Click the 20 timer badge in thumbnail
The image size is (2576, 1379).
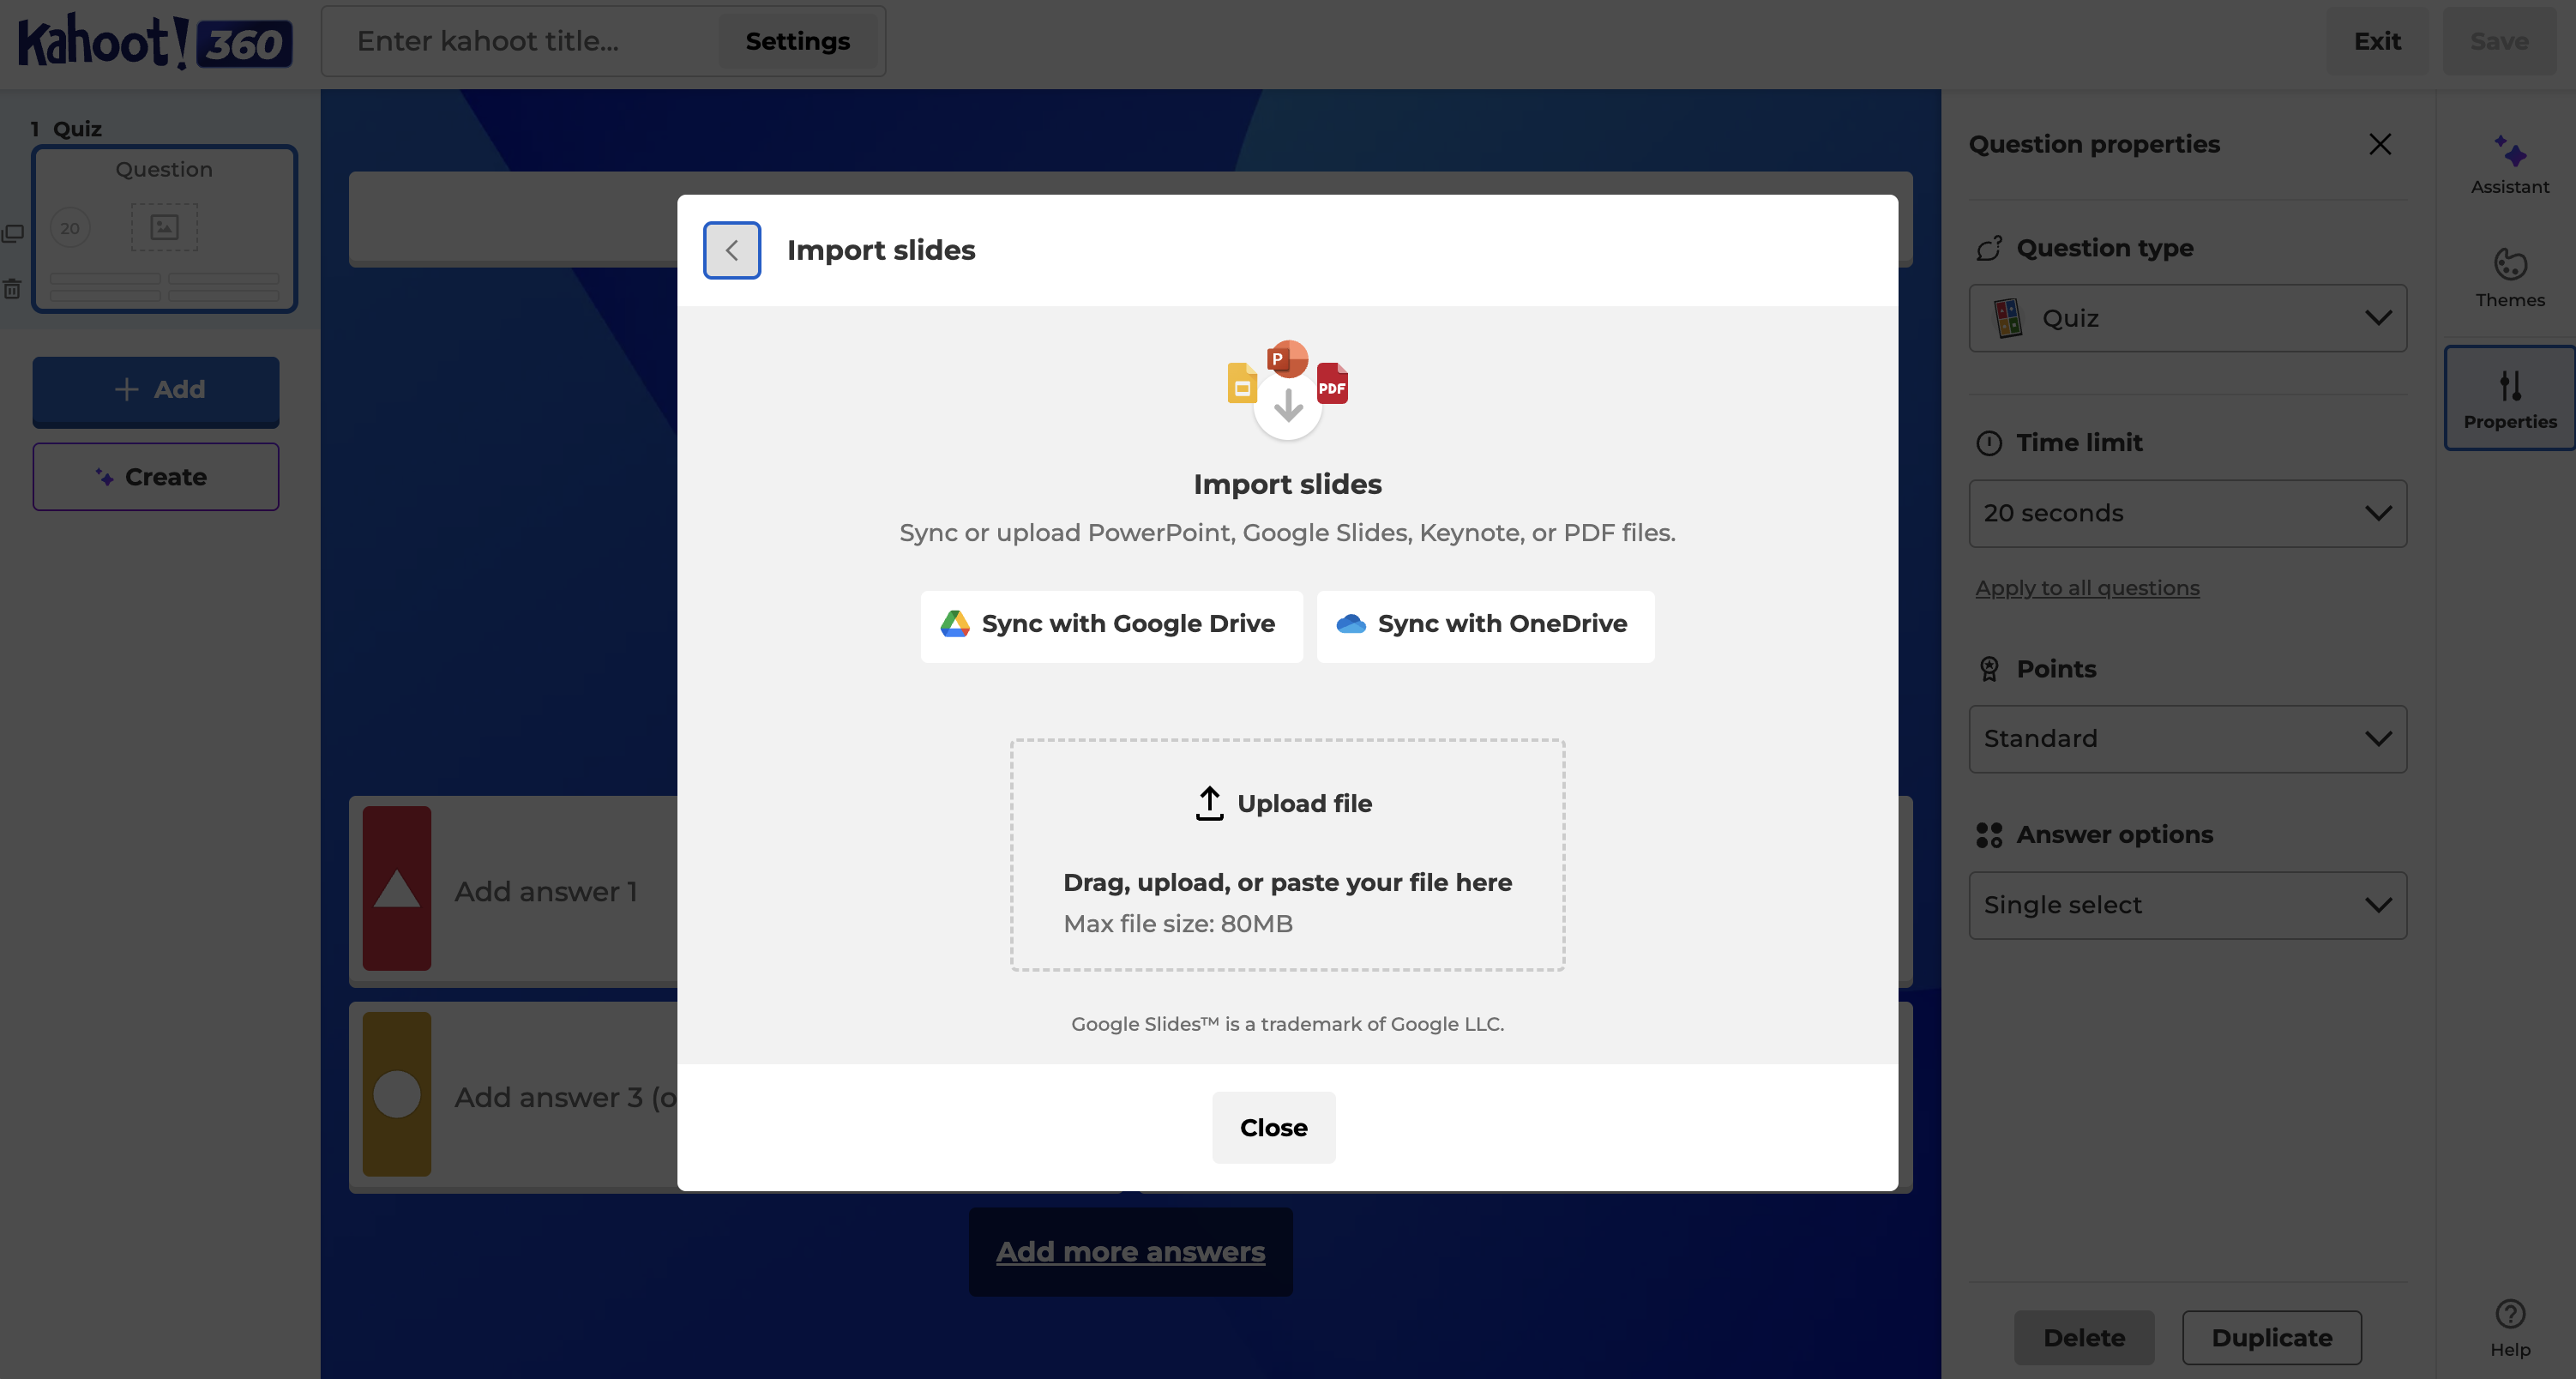(x=70, y=228)
